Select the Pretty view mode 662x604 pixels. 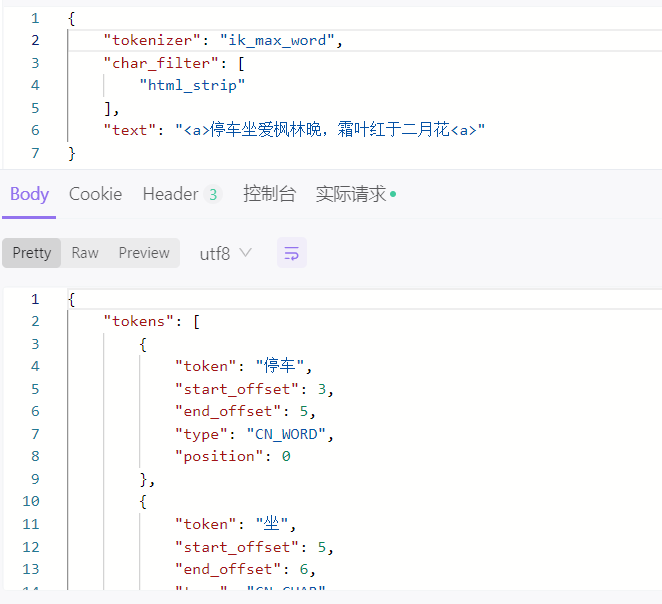click(32, 253)
